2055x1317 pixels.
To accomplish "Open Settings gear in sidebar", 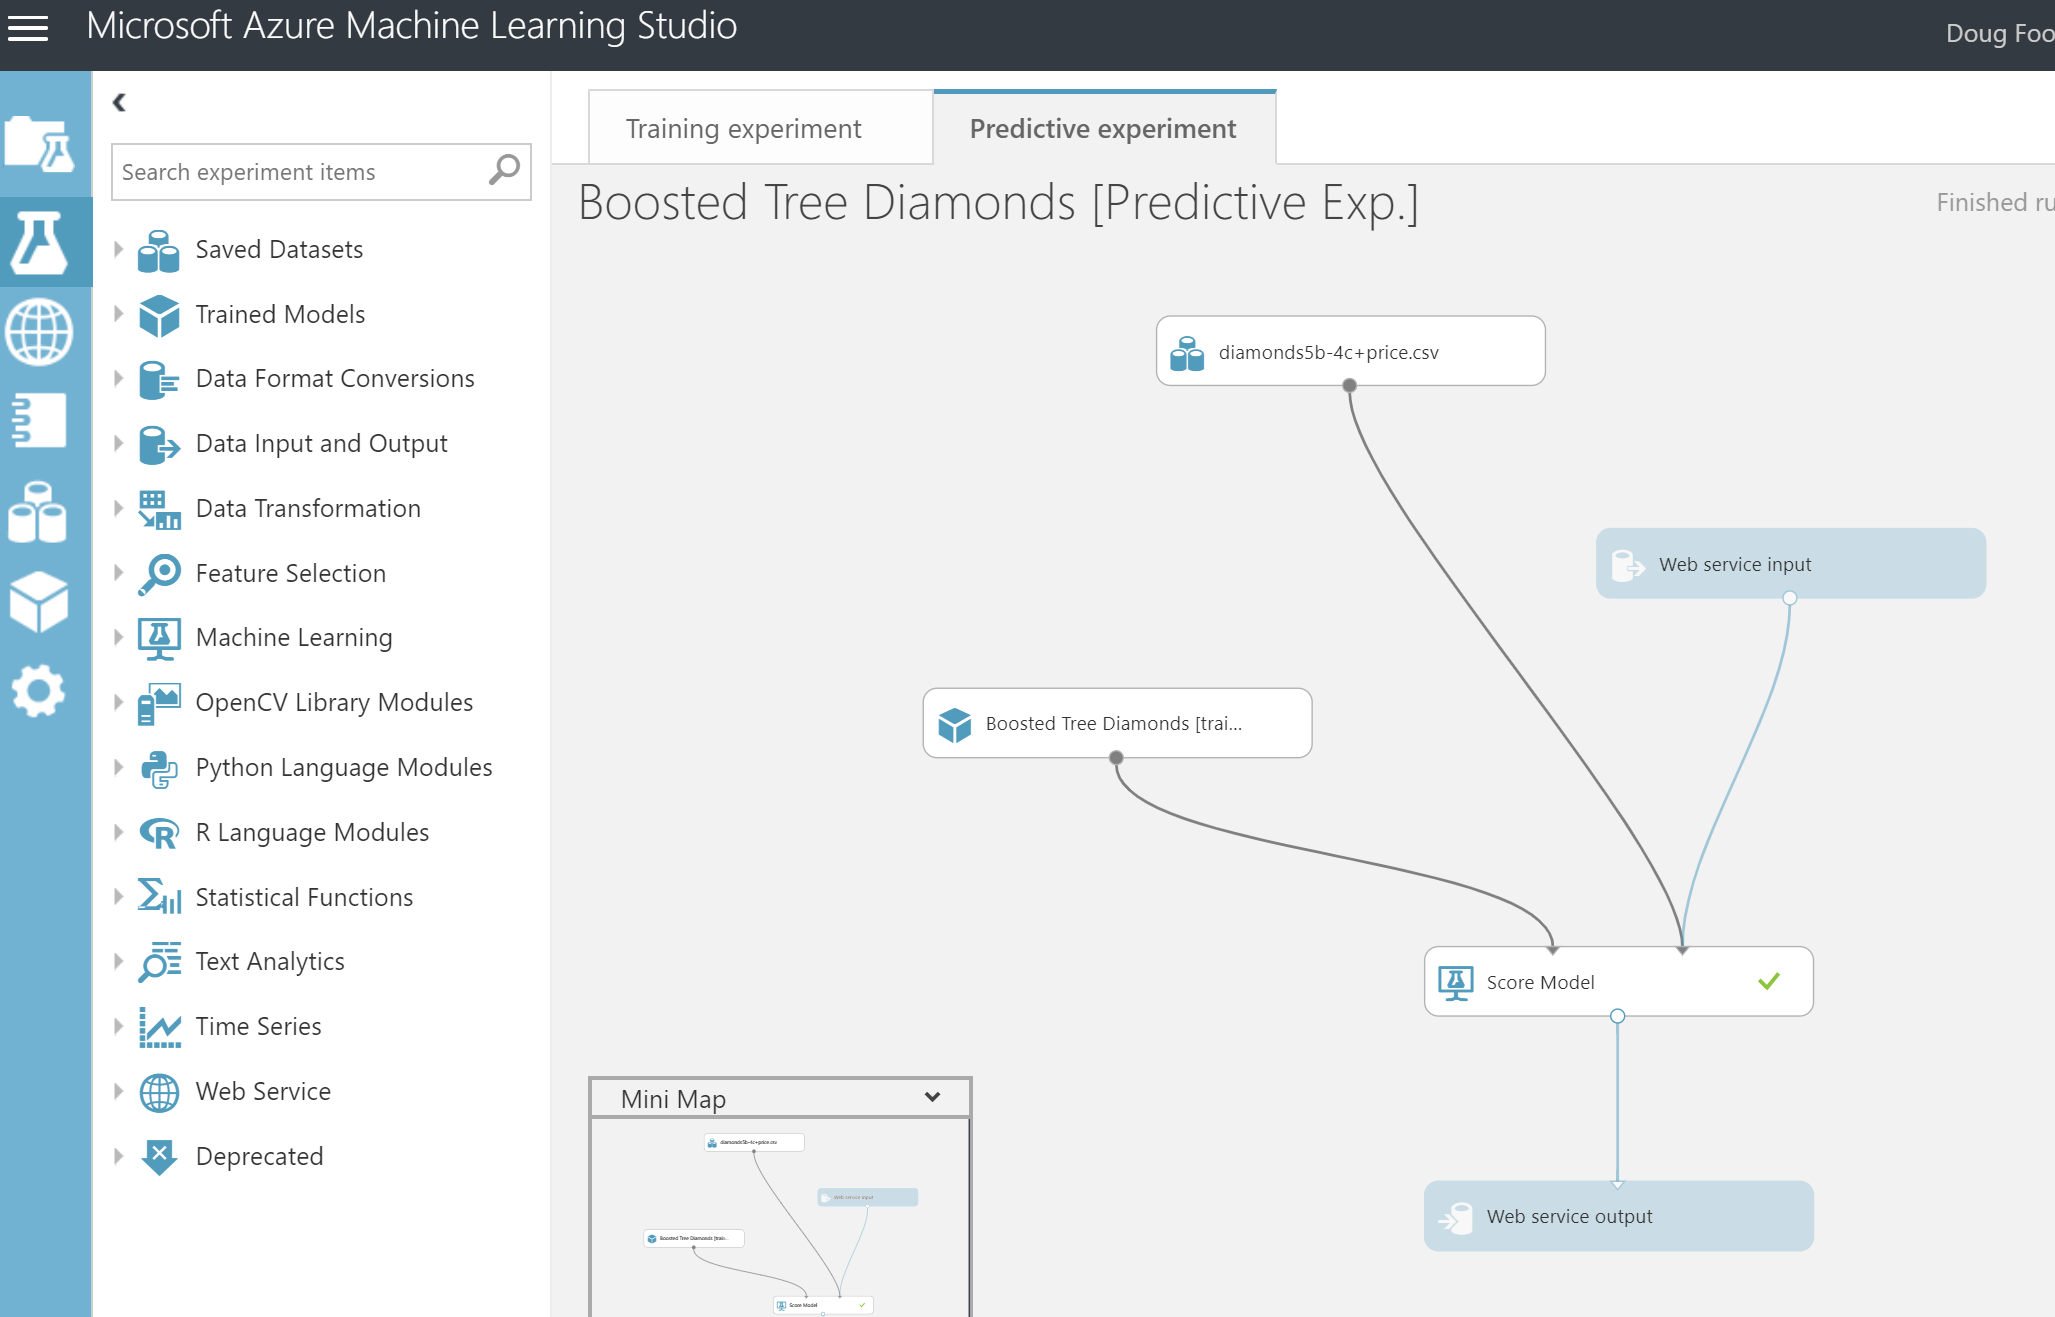I will click(x=38, y=691).
